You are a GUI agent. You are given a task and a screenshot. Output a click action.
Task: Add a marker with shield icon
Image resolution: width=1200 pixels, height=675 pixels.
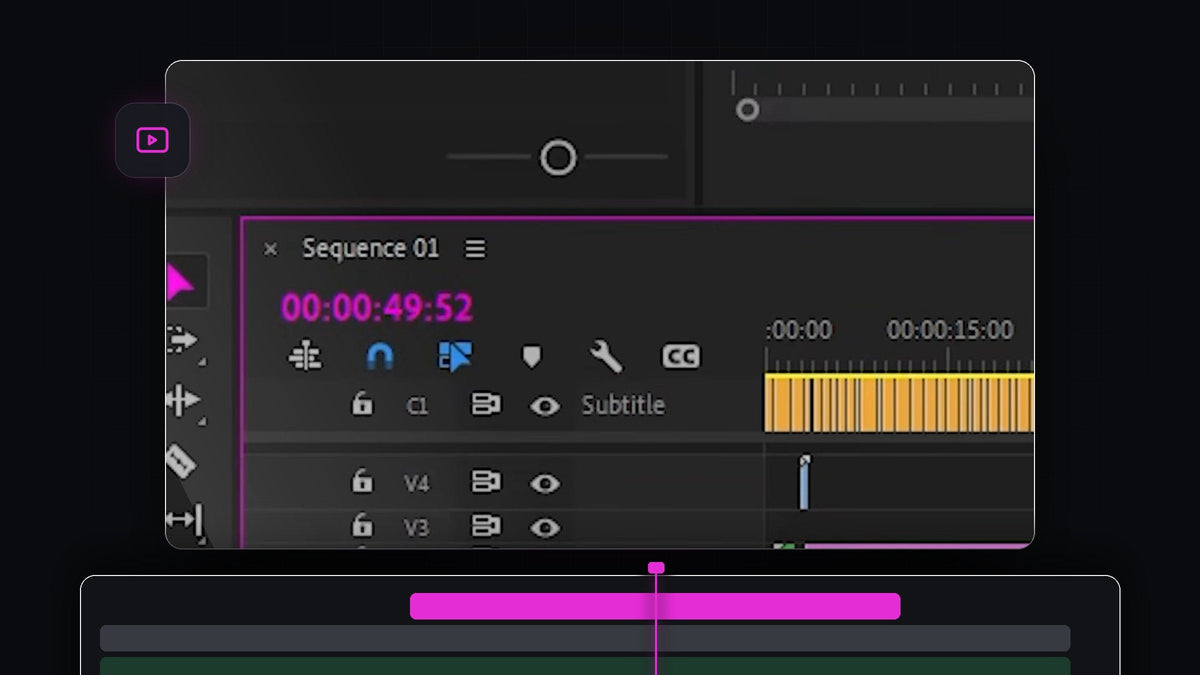[532, 357]
